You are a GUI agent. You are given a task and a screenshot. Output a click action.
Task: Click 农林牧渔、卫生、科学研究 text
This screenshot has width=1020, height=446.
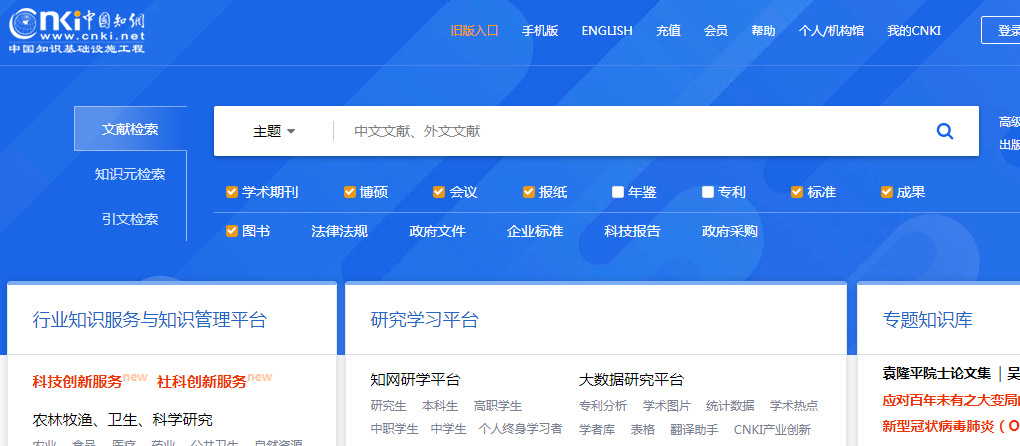(x=122, y=420)
